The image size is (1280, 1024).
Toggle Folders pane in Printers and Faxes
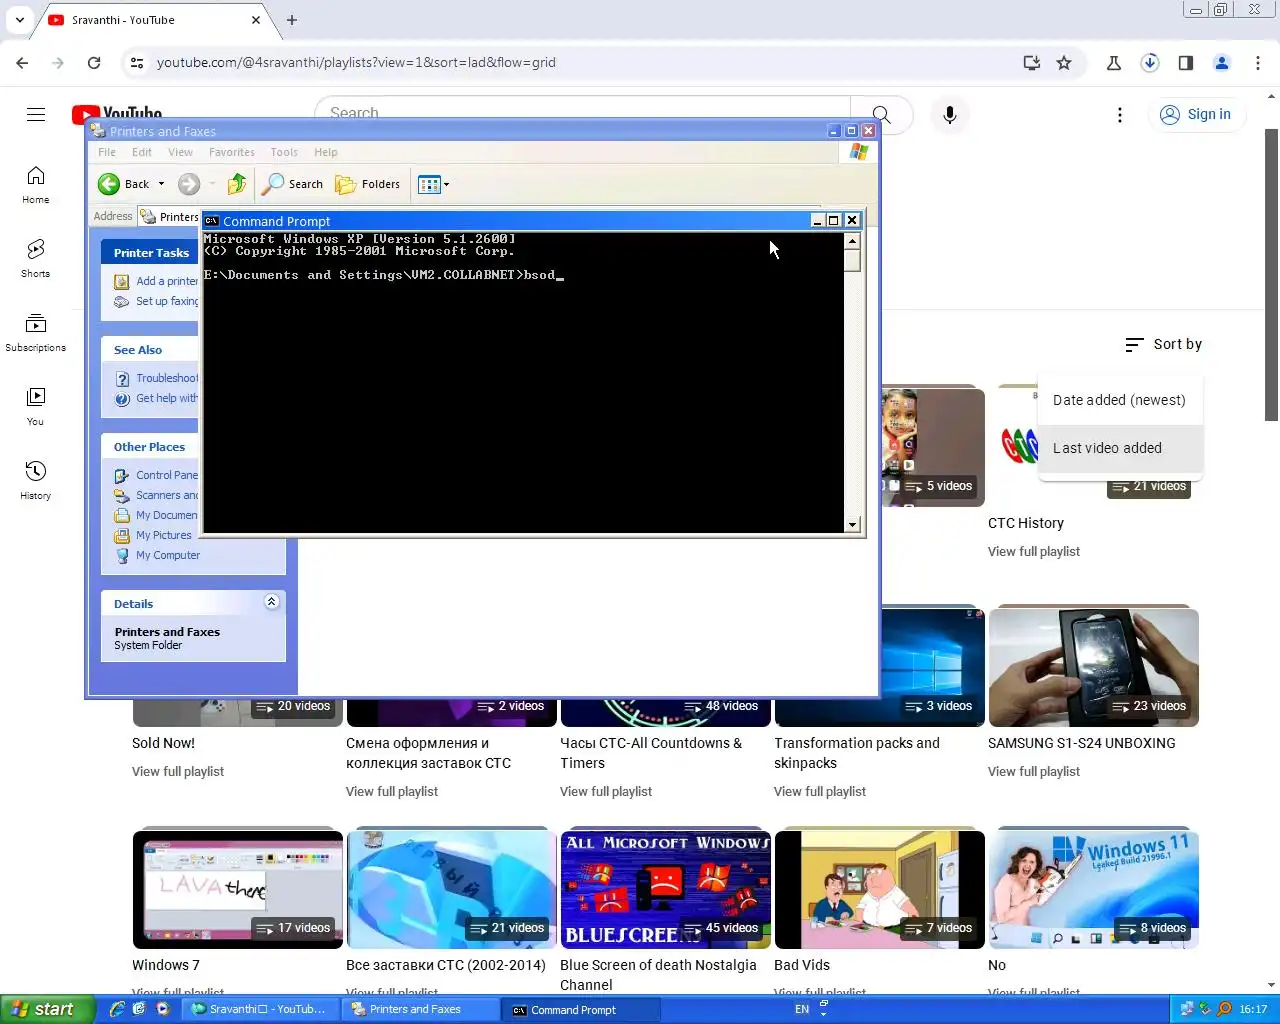coord(368,184)
